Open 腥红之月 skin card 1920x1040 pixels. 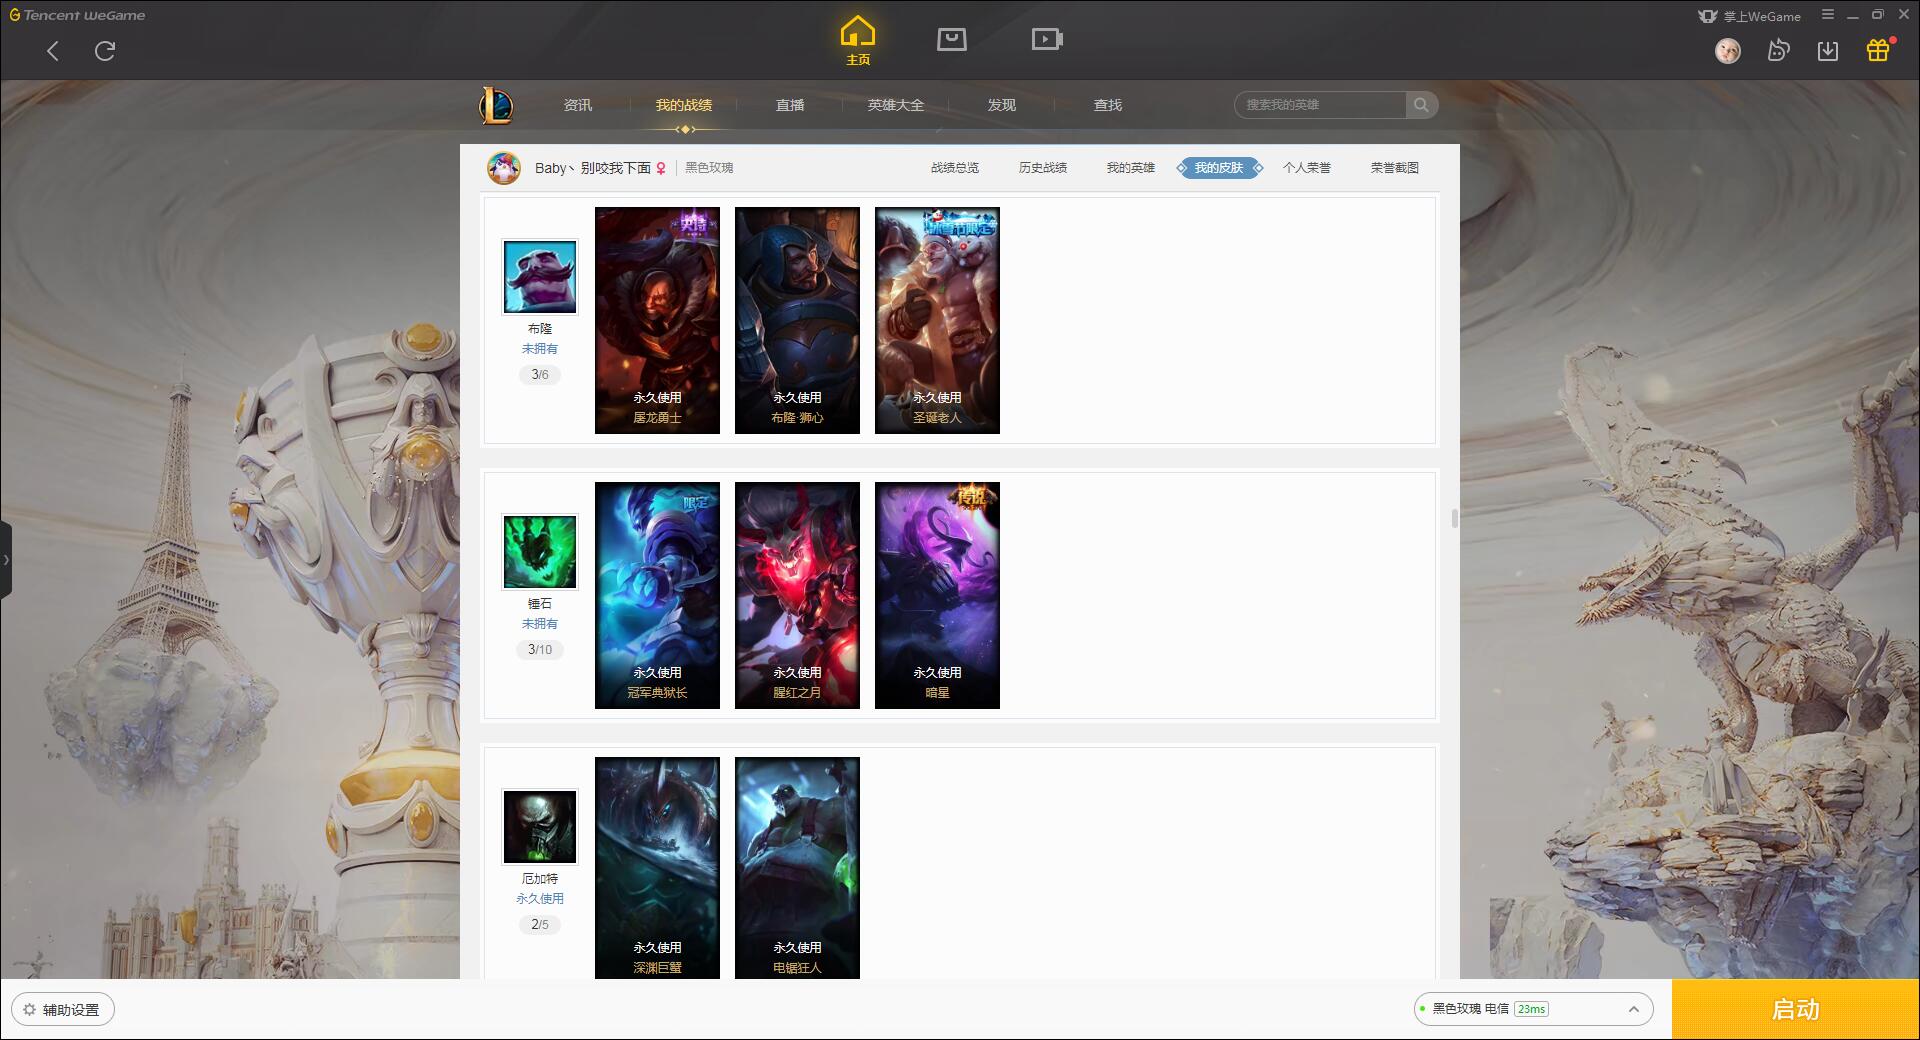pos(797,595)
